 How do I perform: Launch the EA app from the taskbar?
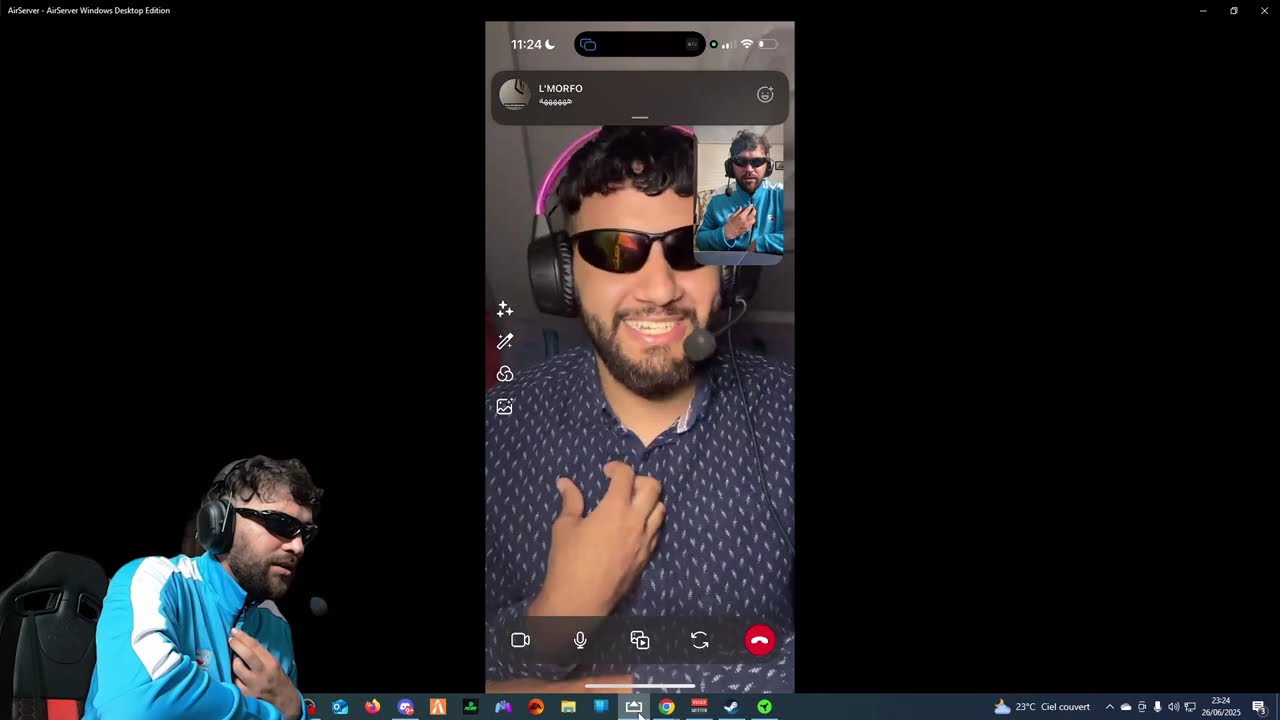point(536,707)
